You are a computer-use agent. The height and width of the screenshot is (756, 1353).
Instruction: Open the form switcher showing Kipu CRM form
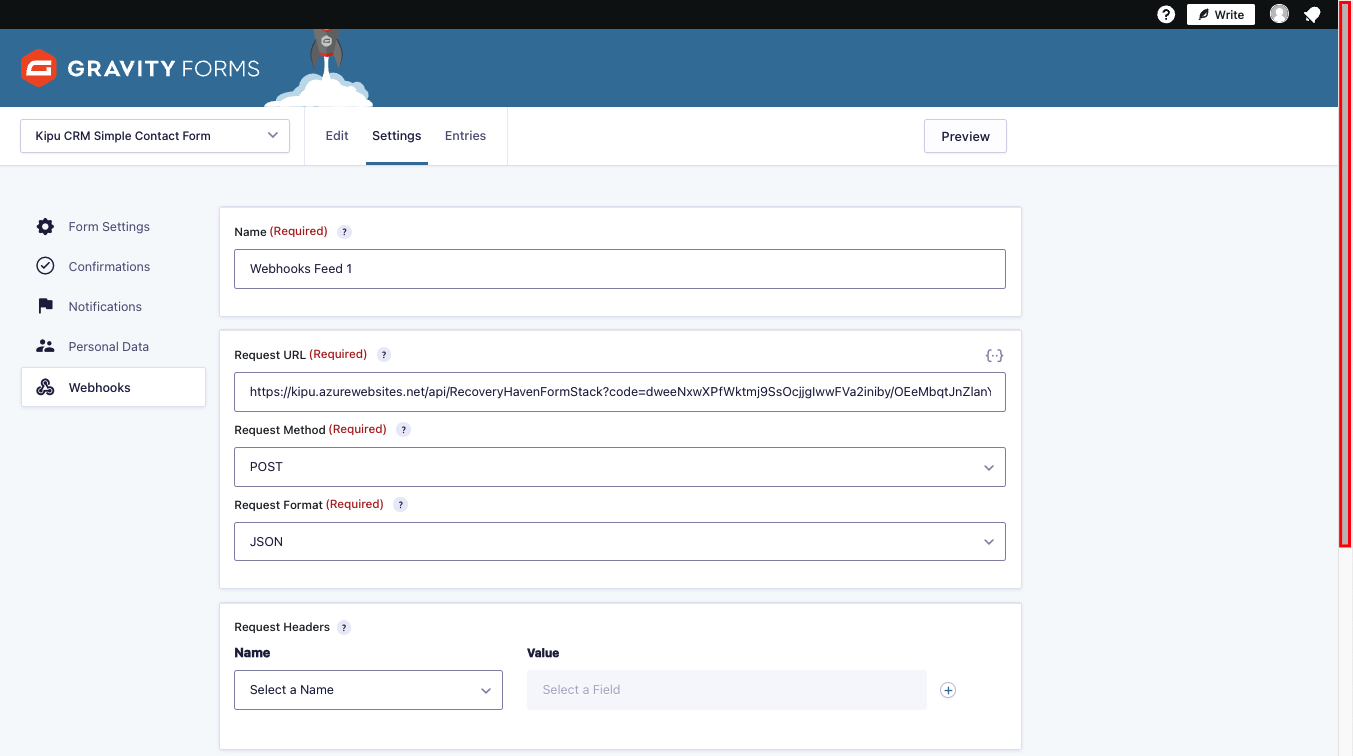(154, 135)
